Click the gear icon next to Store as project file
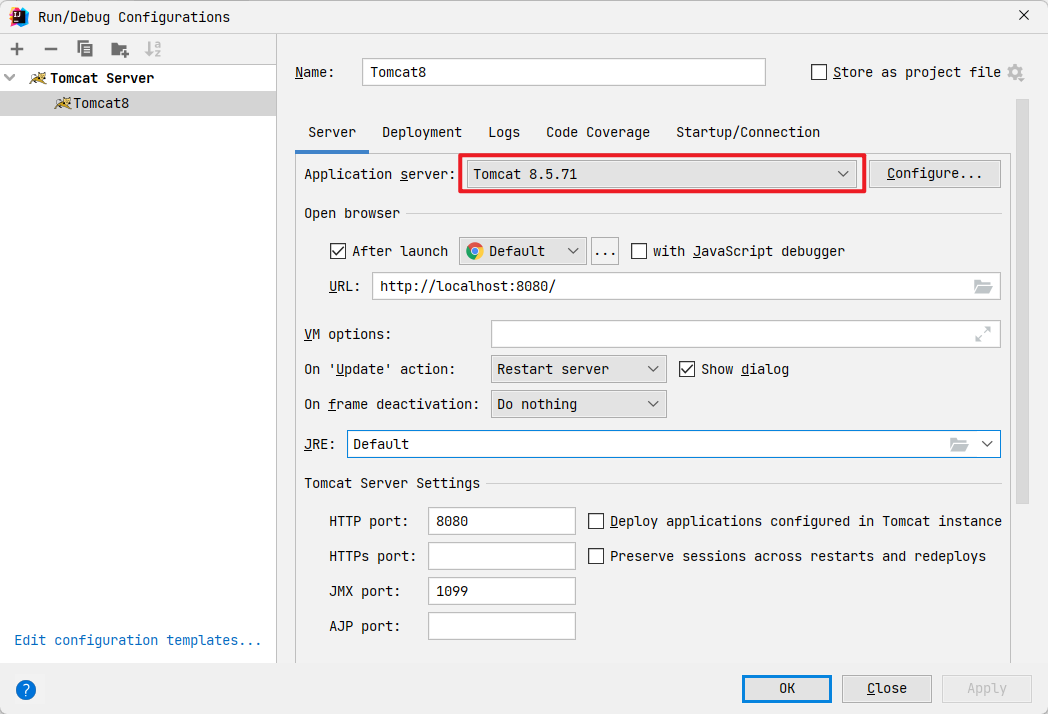The width and height of the screenshot is (1048, 714). [1015, 72]
